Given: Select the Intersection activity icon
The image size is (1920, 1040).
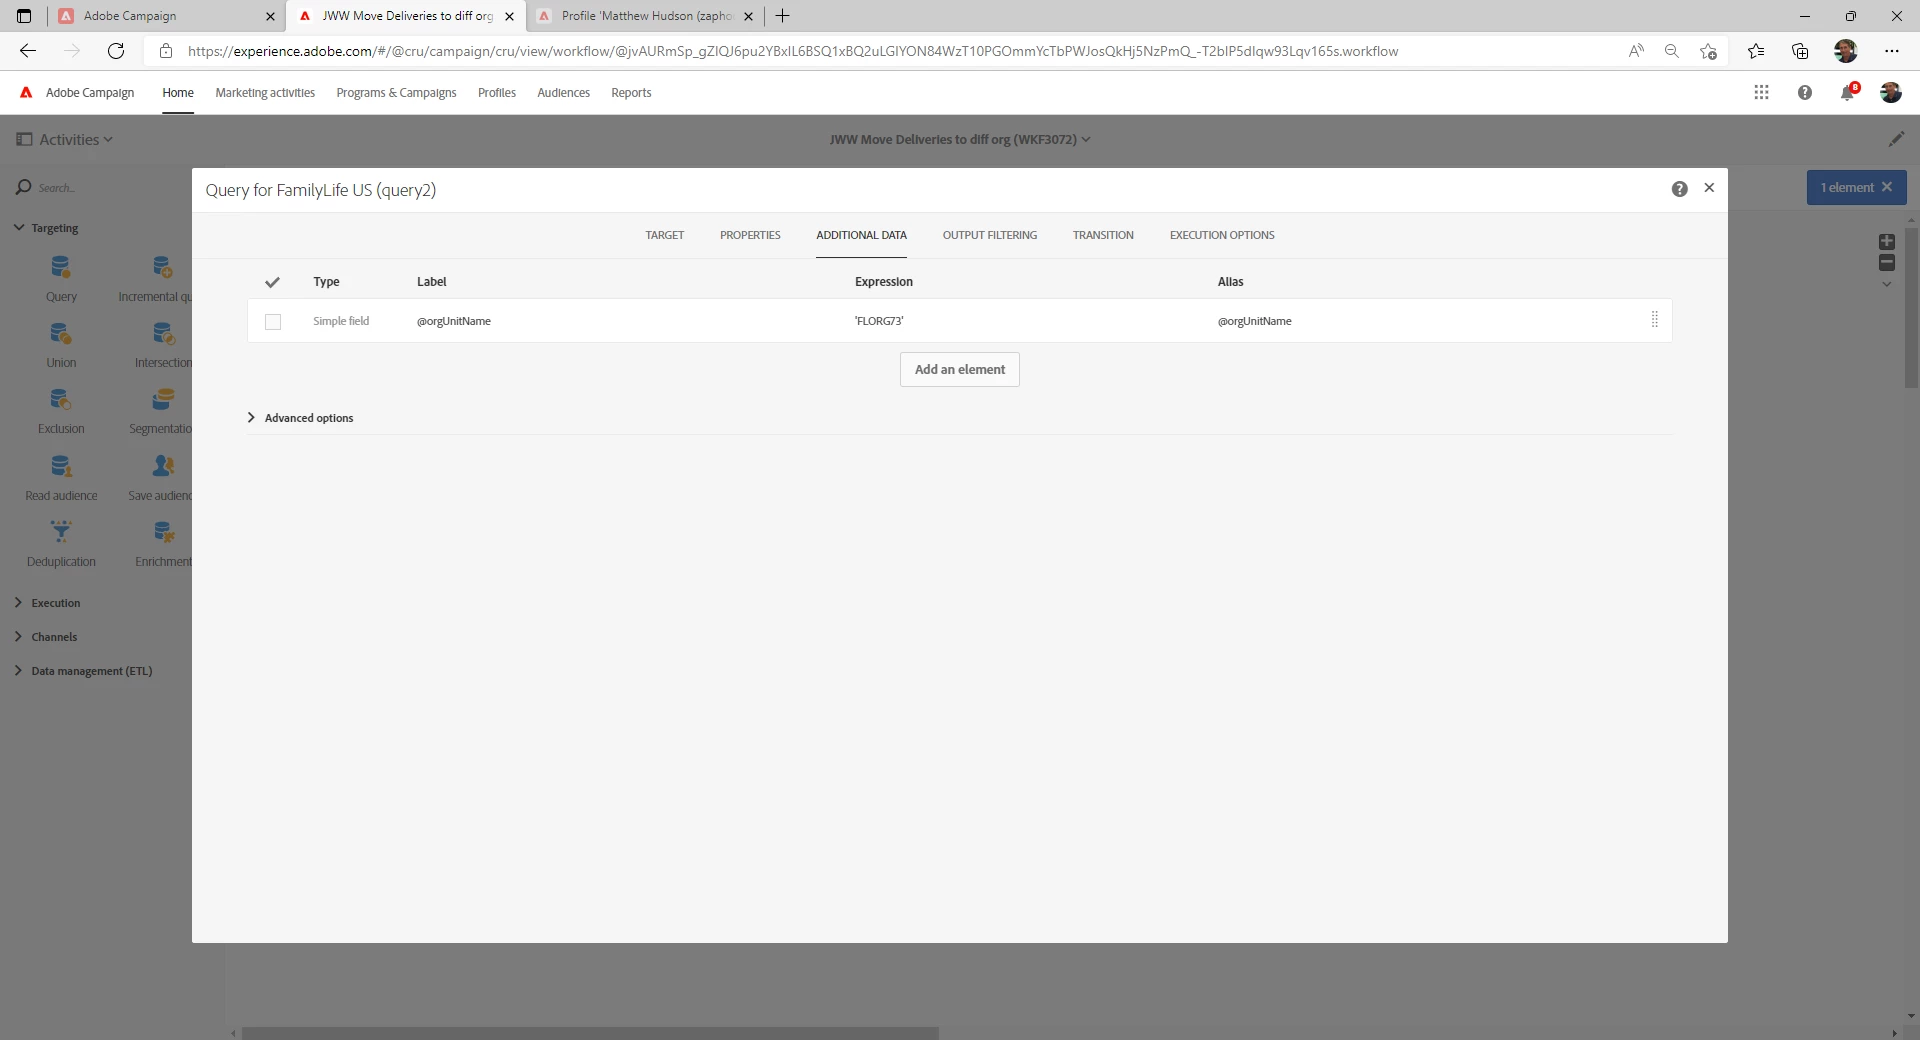Looking at the screenshot, I should pyautogui.click(x=163, y=333).
